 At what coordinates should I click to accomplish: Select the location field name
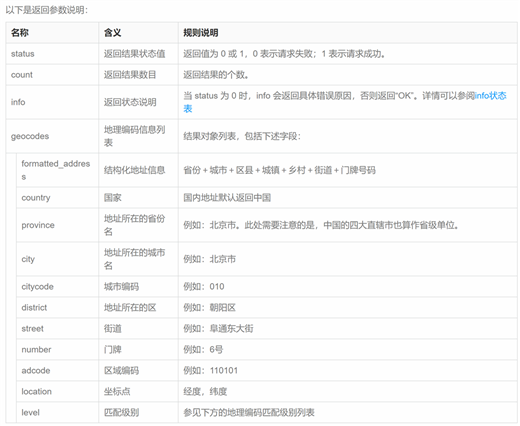36,391
